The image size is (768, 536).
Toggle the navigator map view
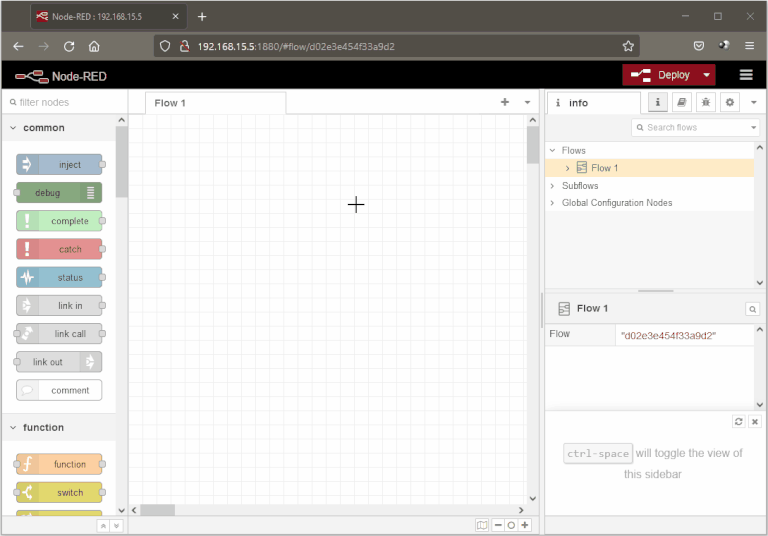(482, 525)
